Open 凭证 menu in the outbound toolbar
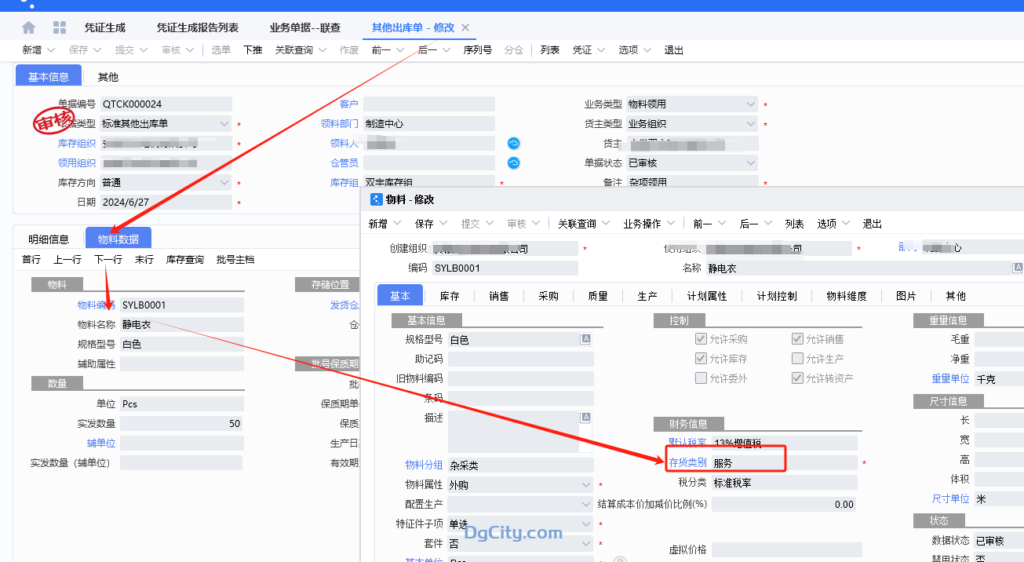Image resolution: width=1024 pixels, height=562 pixels. 588,50
